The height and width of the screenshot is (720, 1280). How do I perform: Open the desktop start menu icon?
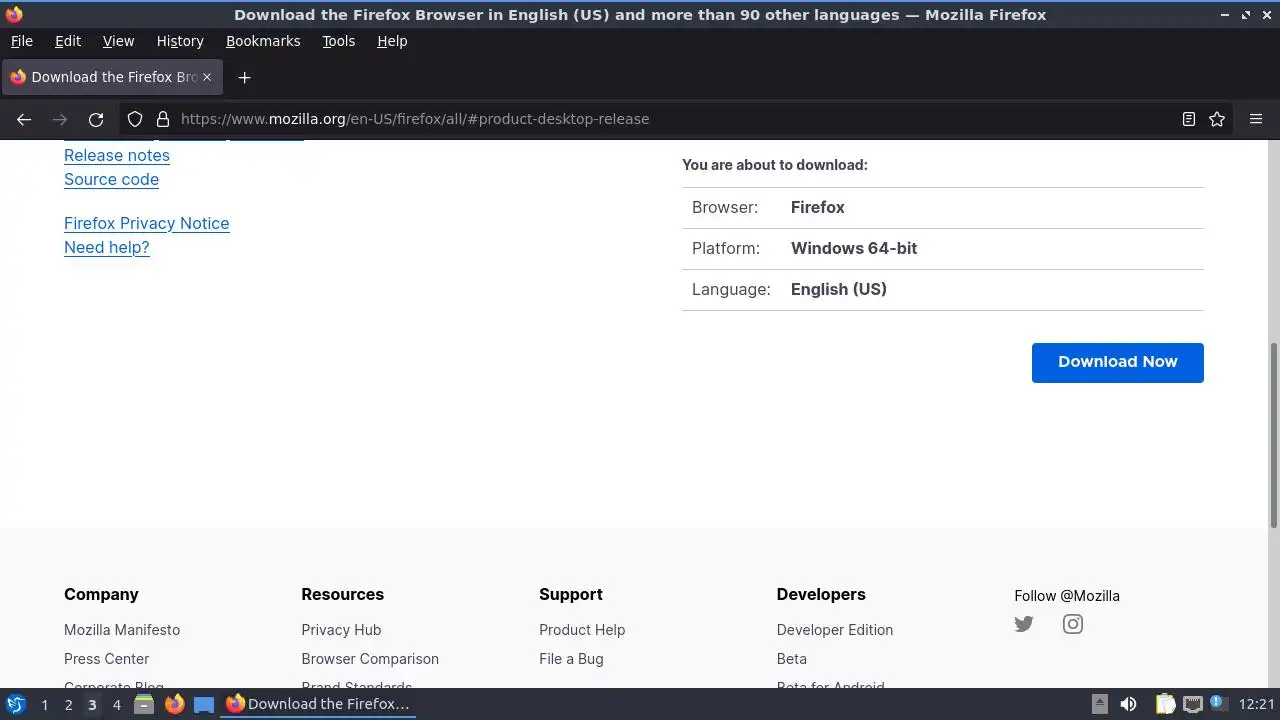click(x=15, y=704)
